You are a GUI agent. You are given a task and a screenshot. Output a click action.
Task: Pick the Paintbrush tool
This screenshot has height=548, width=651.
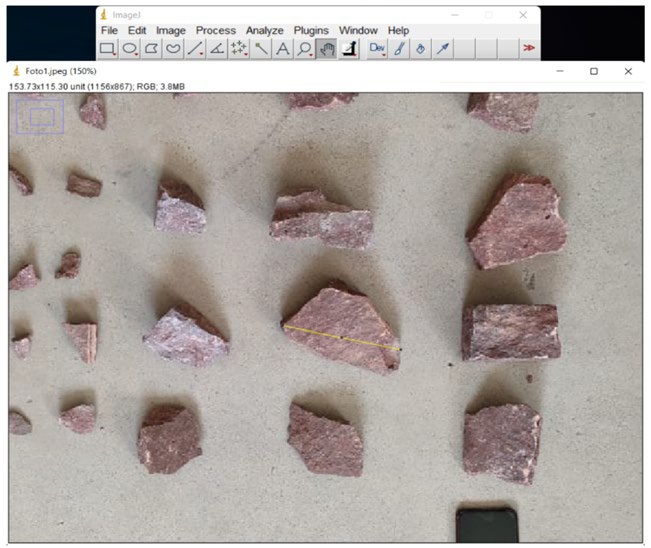click(x=399, y=48)
